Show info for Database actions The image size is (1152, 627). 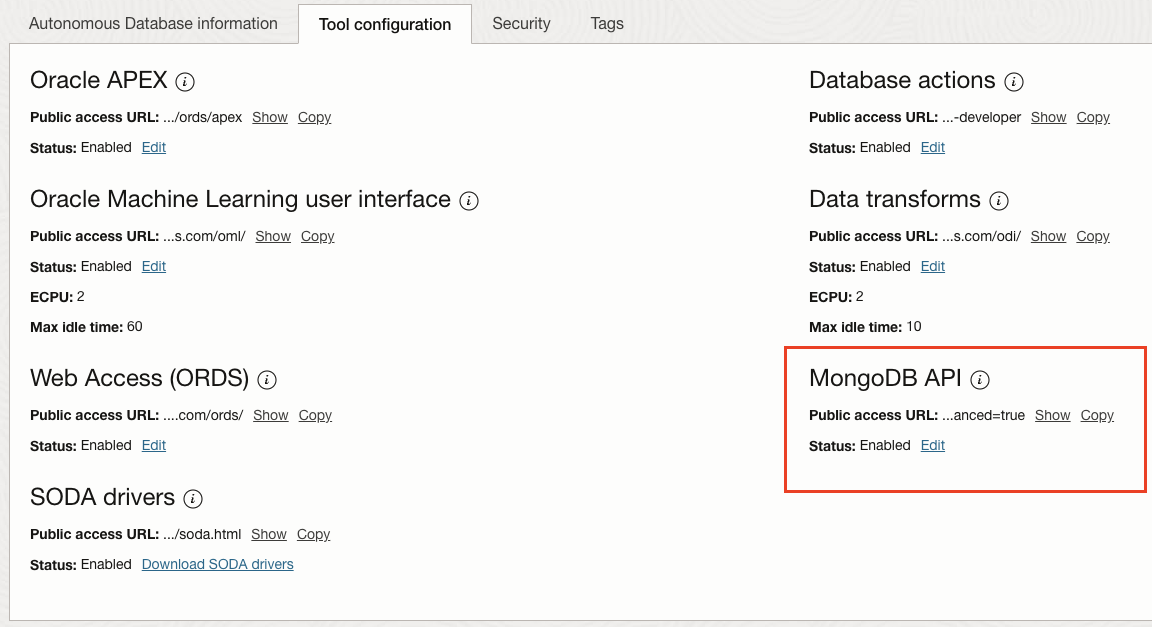1013,82
